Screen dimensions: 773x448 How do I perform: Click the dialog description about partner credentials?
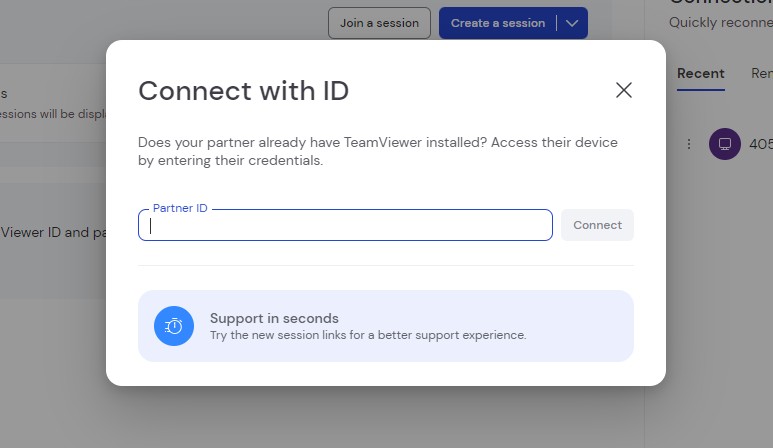click(x=377, y=151)
